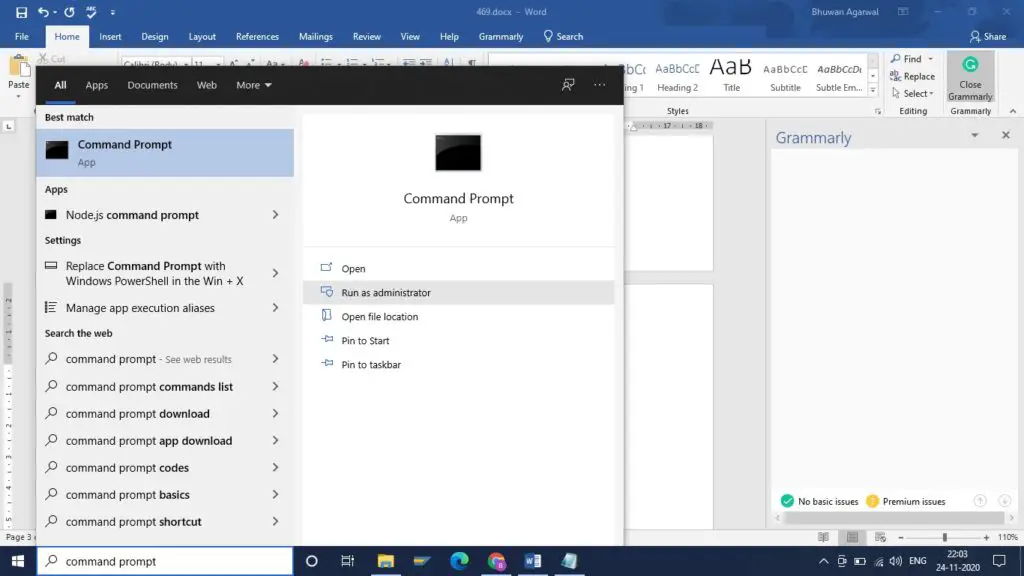1024x576 pixels.
Task: Open File Explorer from the taskbar
Action: (385, 561)
